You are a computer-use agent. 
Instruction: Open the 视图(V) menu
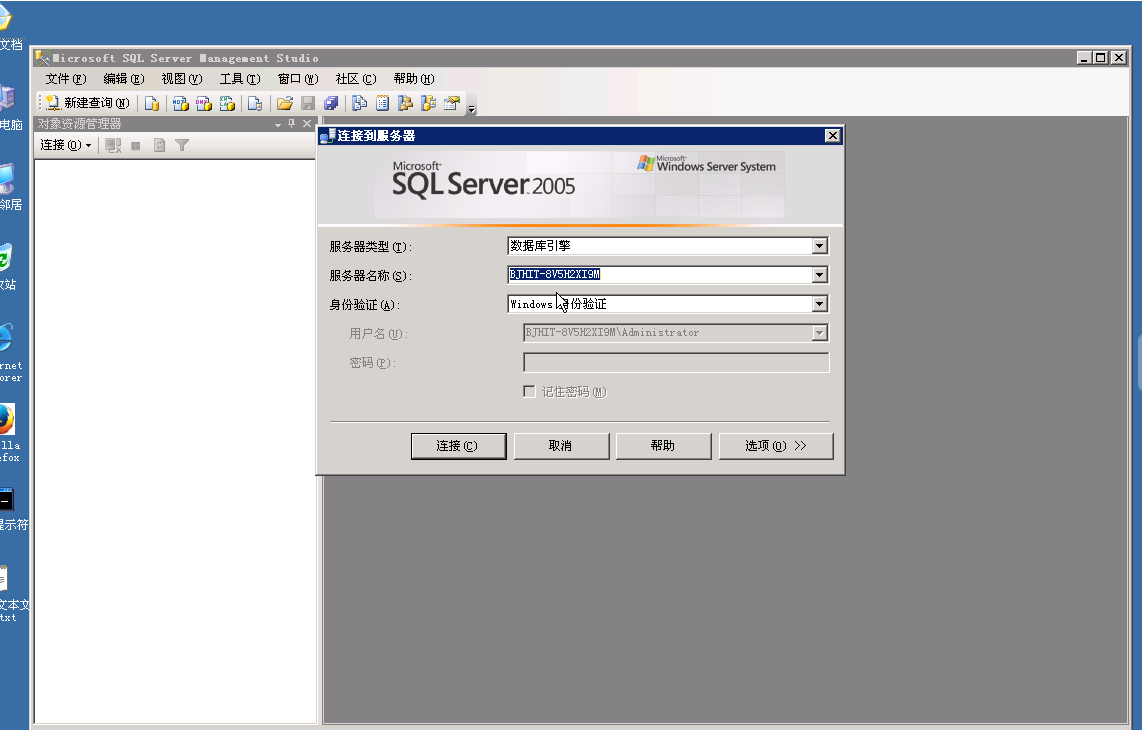(x=181, y=79)
